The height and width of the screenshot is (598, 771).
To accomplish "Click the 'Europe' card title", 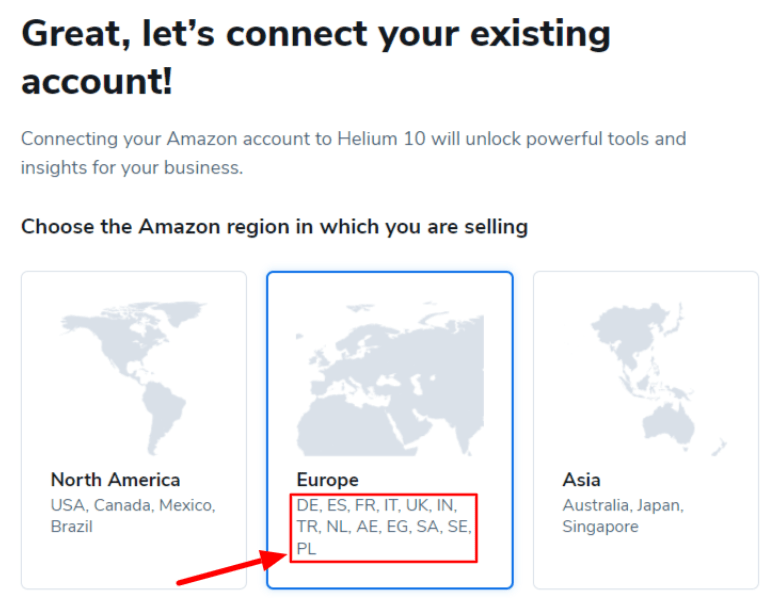I will click(327, 480).
